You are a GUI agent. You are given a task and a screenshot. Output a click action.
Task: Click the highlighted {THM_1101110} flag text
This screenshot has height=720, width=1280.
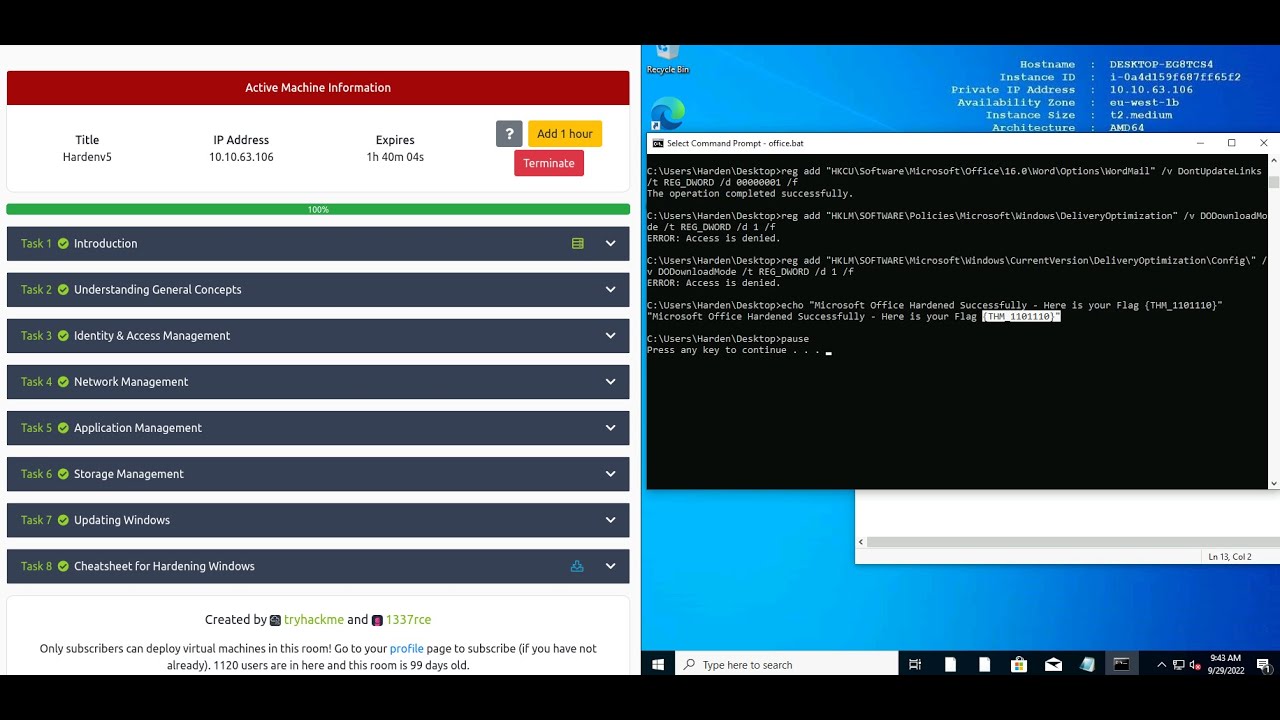click(x=1020, y=316)
